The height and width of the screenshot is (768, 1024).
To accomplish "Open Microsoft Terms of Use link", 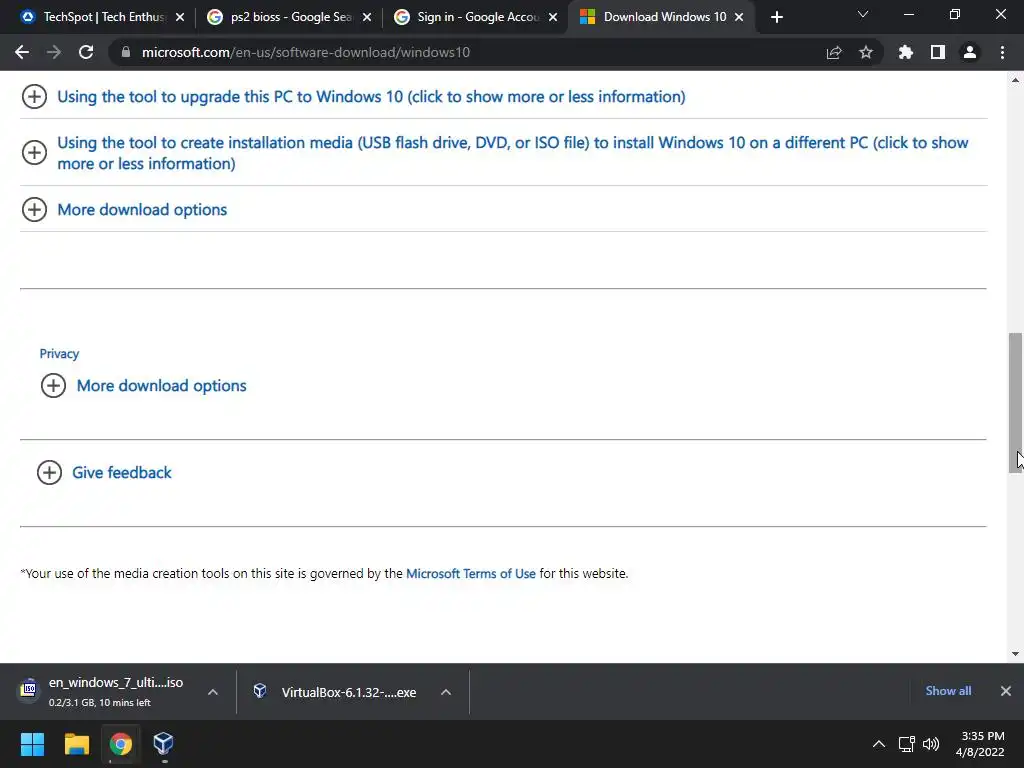I will [x=470, y=573].
